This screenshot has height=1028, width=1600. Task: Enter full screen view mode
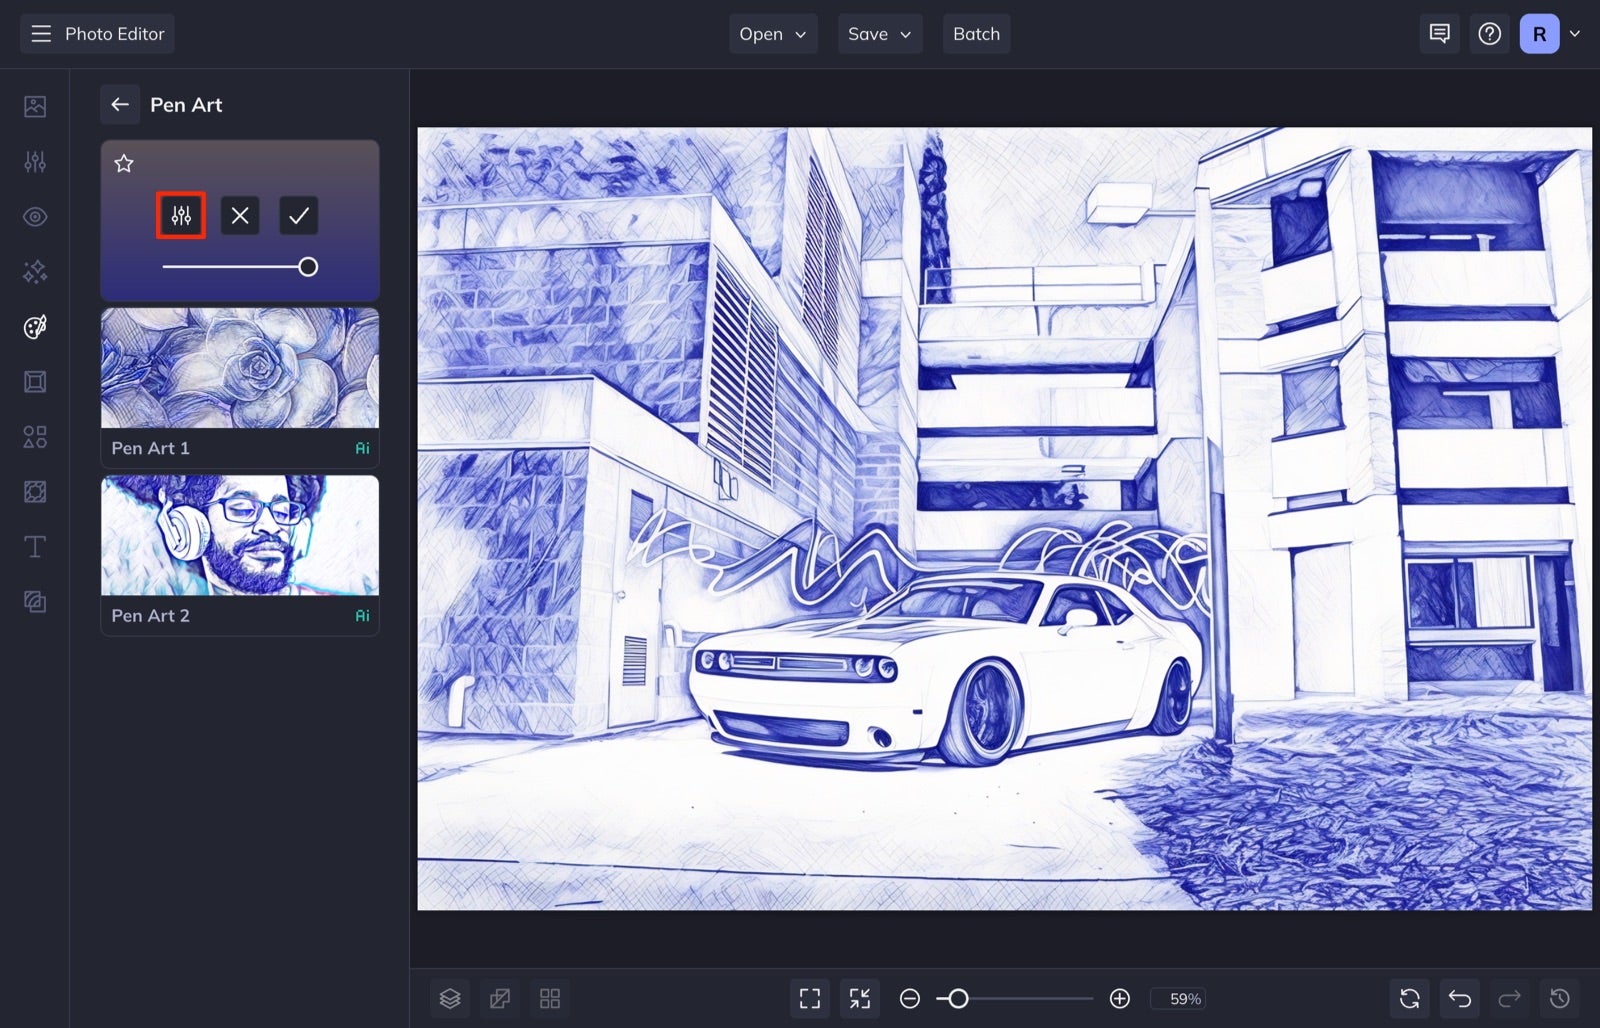pos(809,997)
